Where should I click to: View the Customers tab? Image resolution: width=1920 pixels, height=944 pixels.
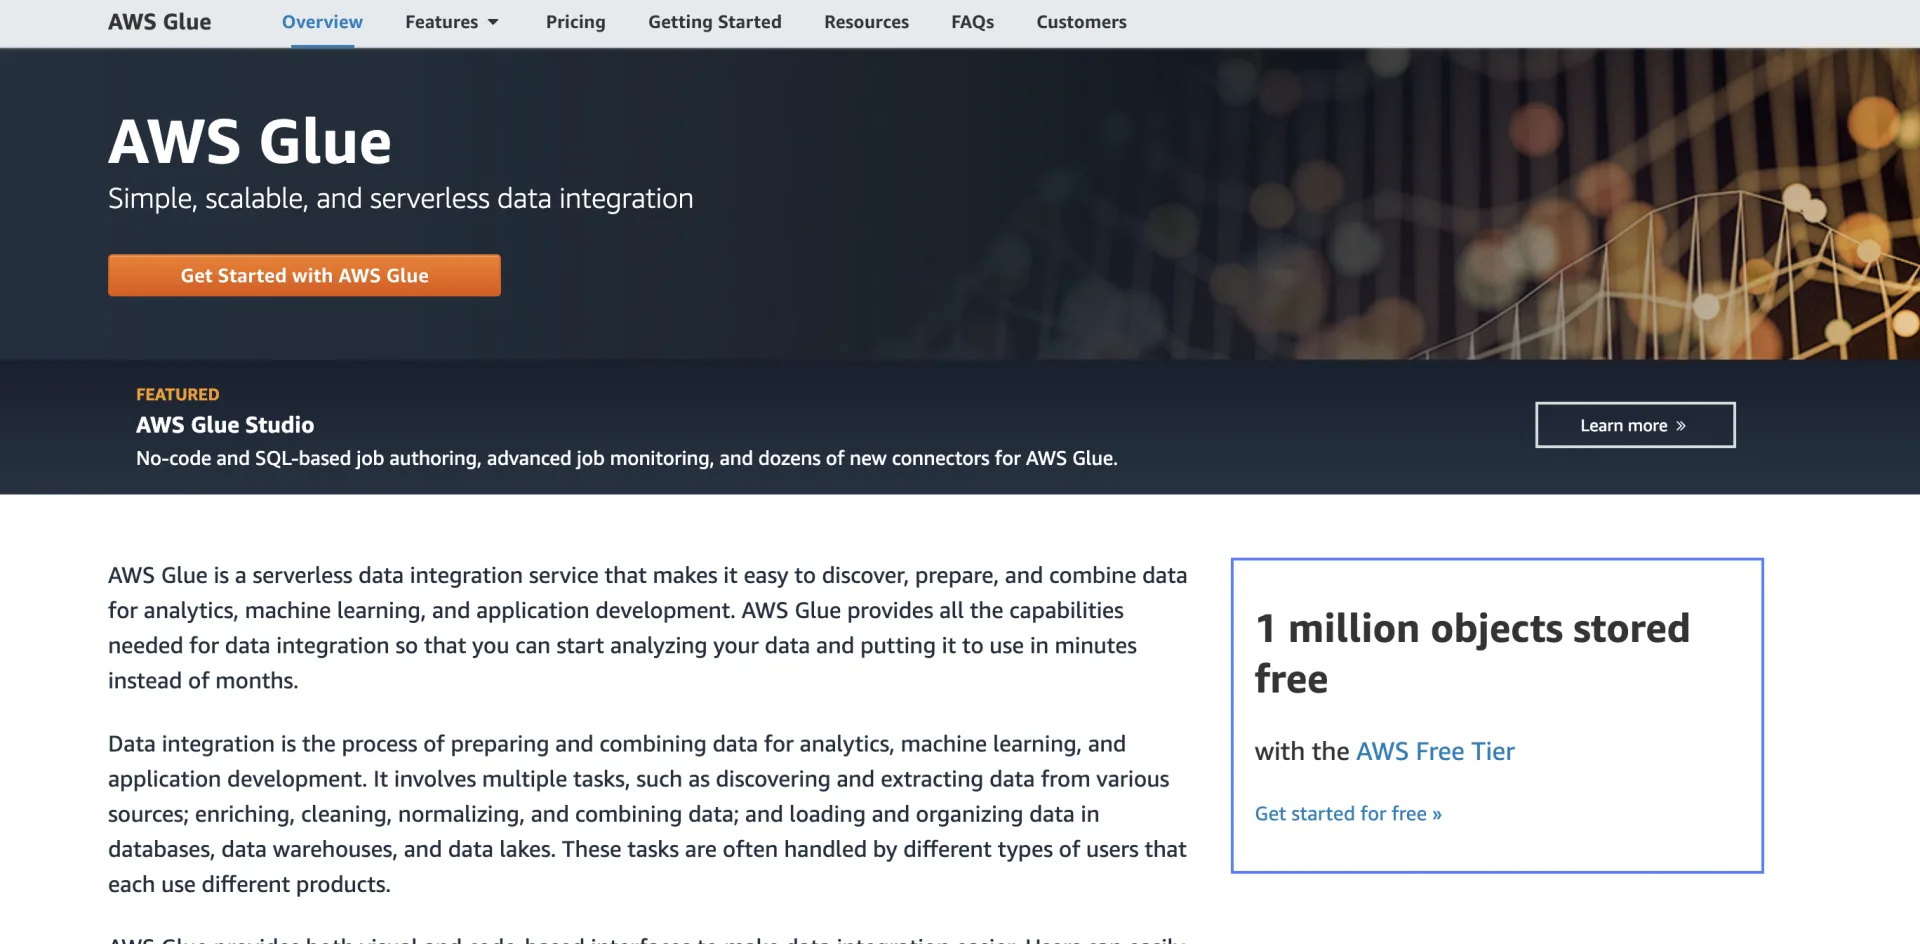1082,22
